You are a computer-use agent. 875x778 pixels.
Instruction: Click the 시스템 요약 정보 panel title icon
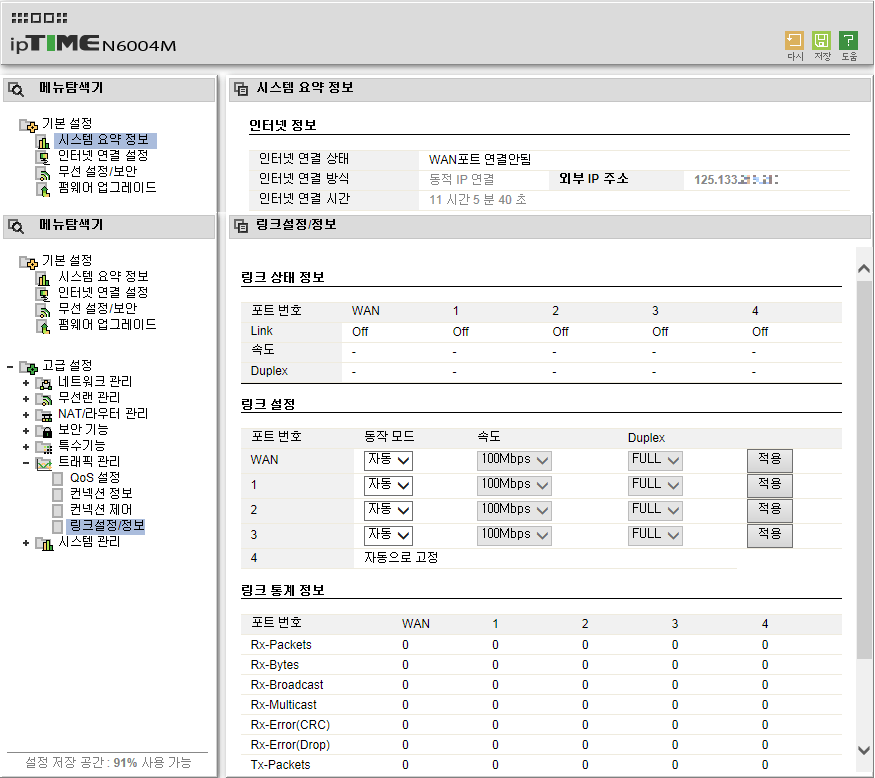click(x=241, y=89)
